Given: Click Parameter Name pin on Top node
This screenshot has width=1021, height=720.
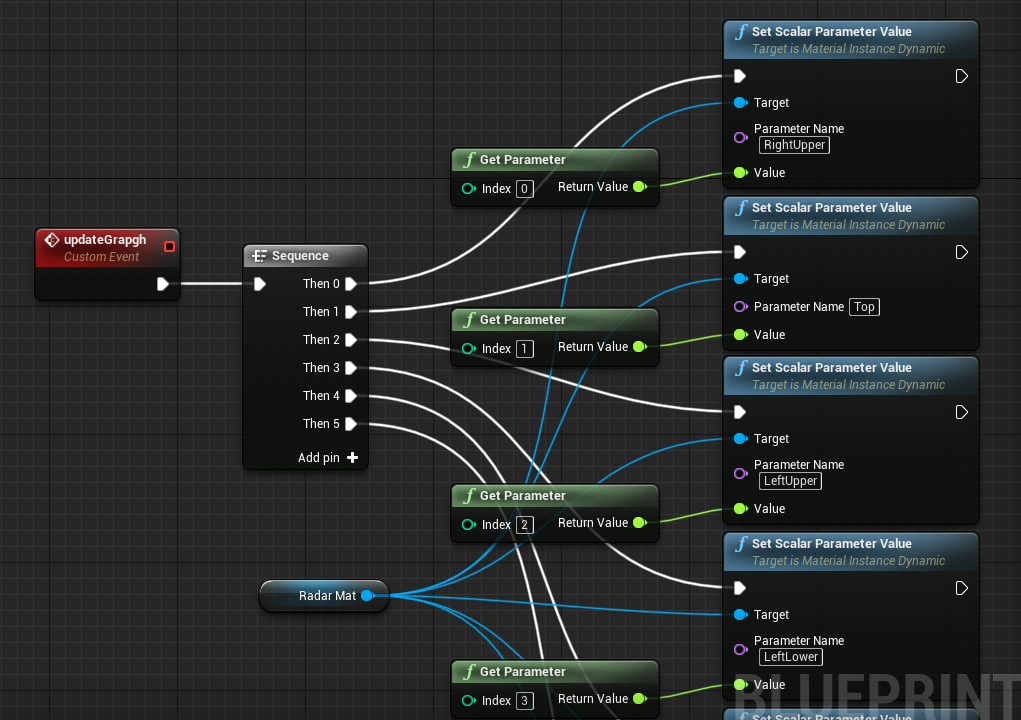Looking at the screenshot, I should pyautogui.click(x=740, y=307).
